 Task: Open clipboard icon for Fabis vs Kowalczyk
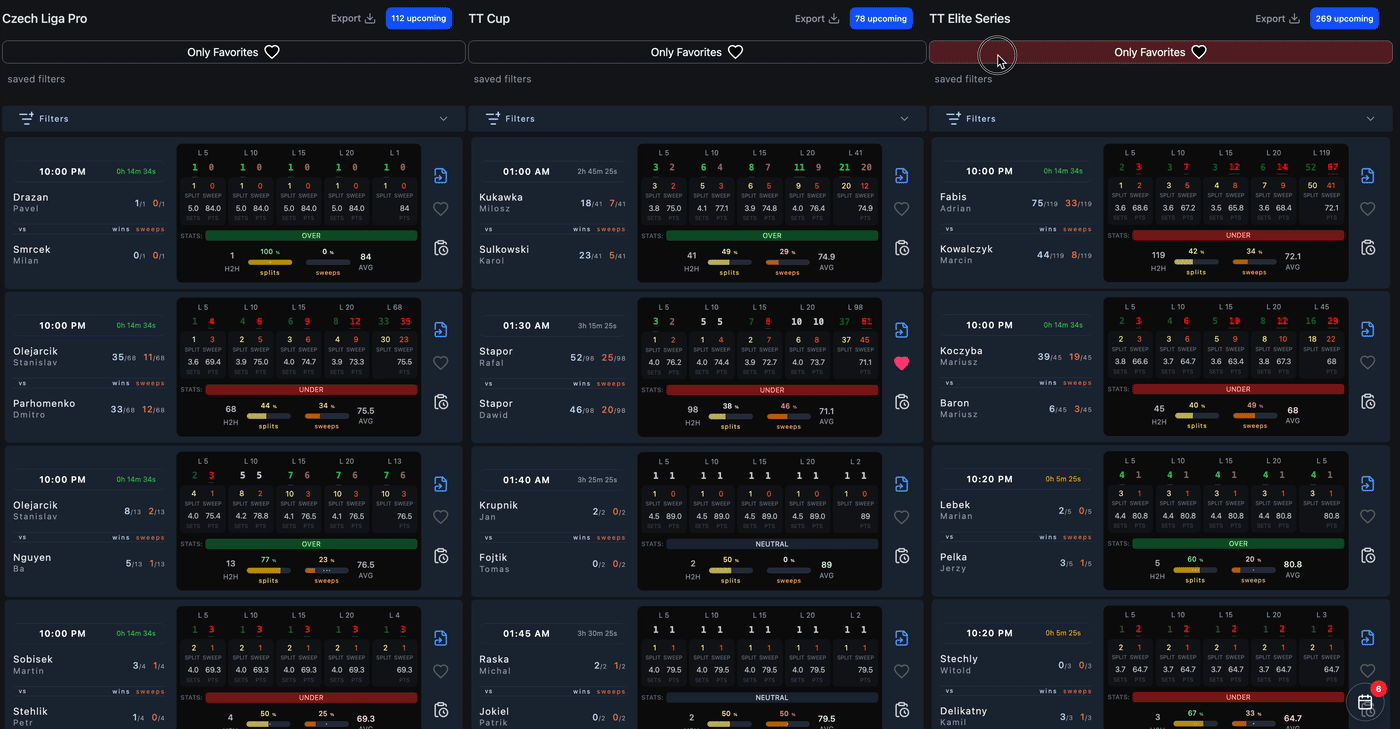point(1368,248)
